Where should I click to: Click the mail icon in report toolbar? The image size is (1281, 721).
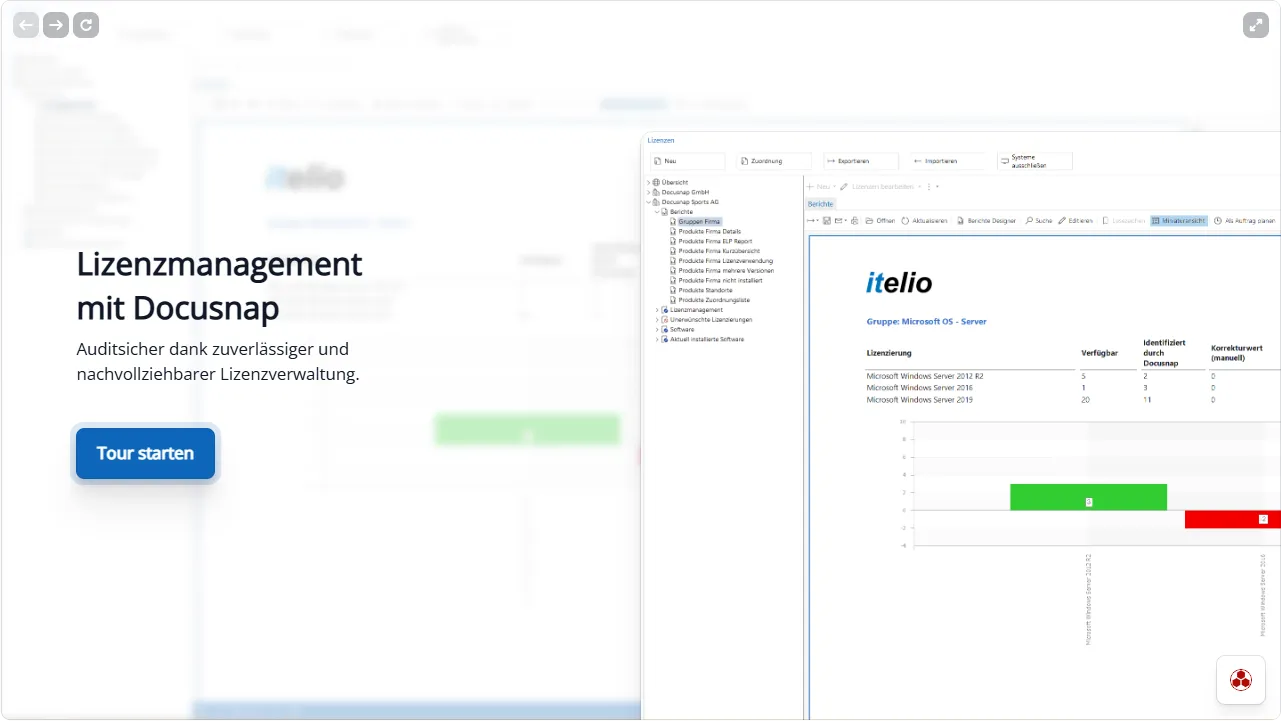pos(840,221)
